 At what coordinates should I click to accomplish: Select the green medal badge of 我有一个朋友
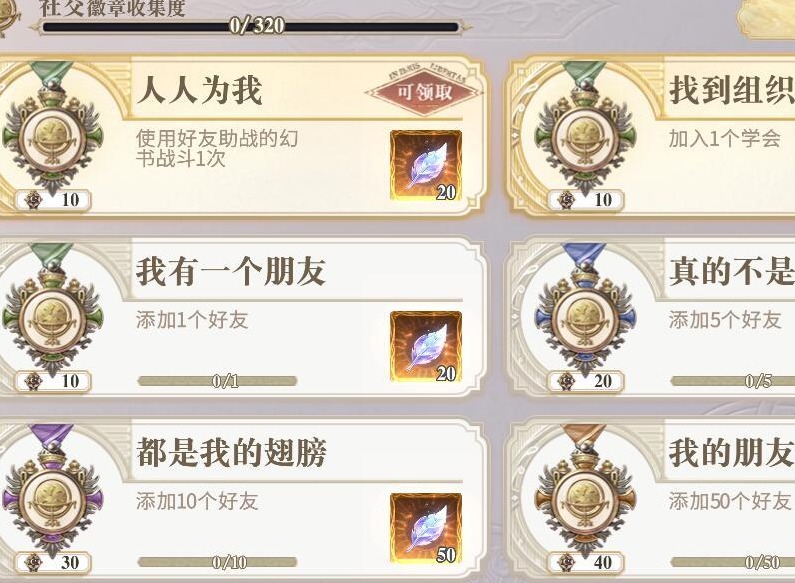(x=52, y=308)
